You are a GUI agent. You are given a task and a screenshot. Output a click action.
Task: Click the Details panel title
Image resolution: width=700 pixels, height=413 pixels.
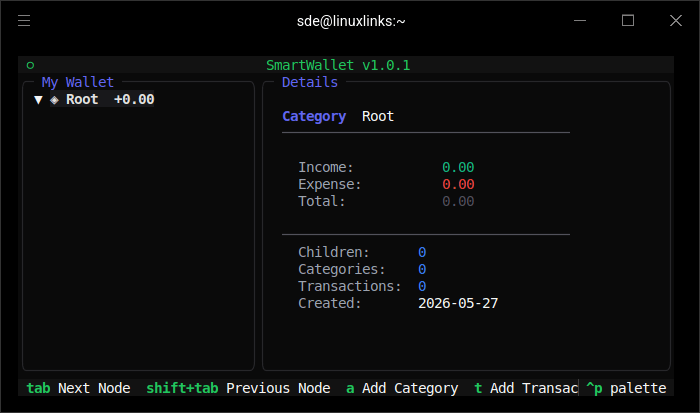(310, 82)
